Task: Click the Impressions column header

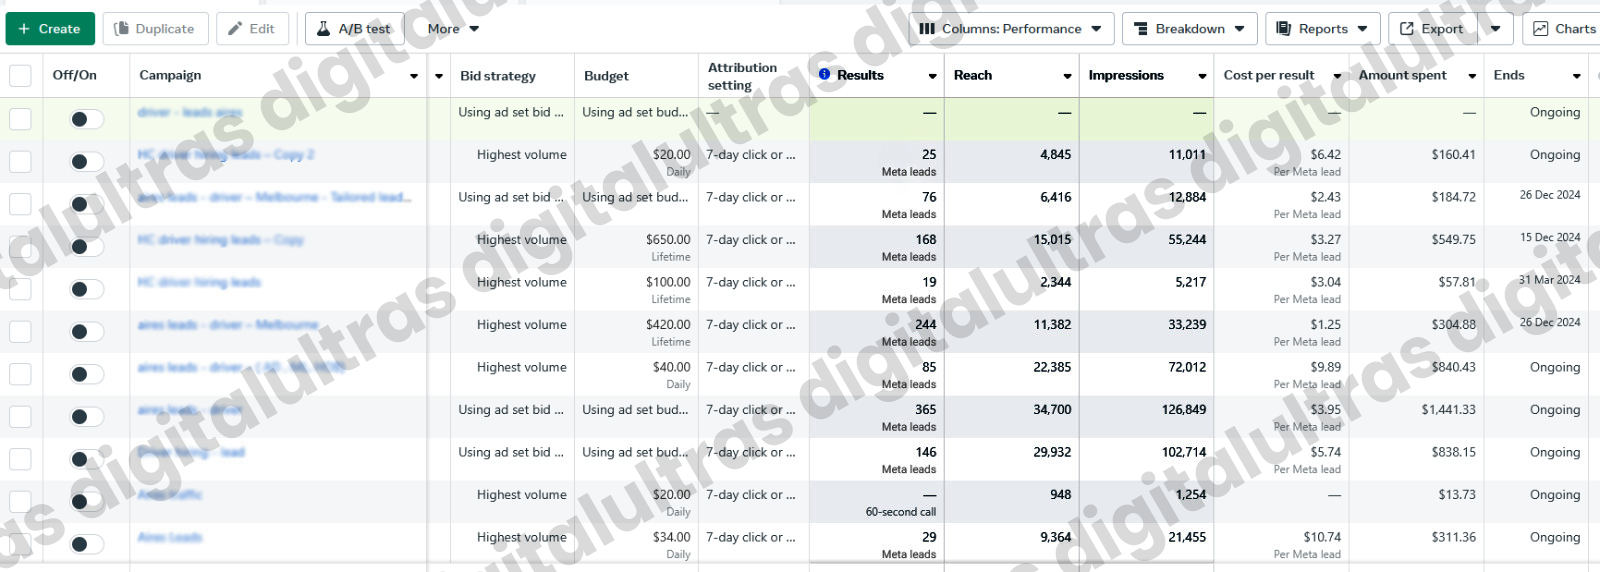Action: pos(1126,75)
